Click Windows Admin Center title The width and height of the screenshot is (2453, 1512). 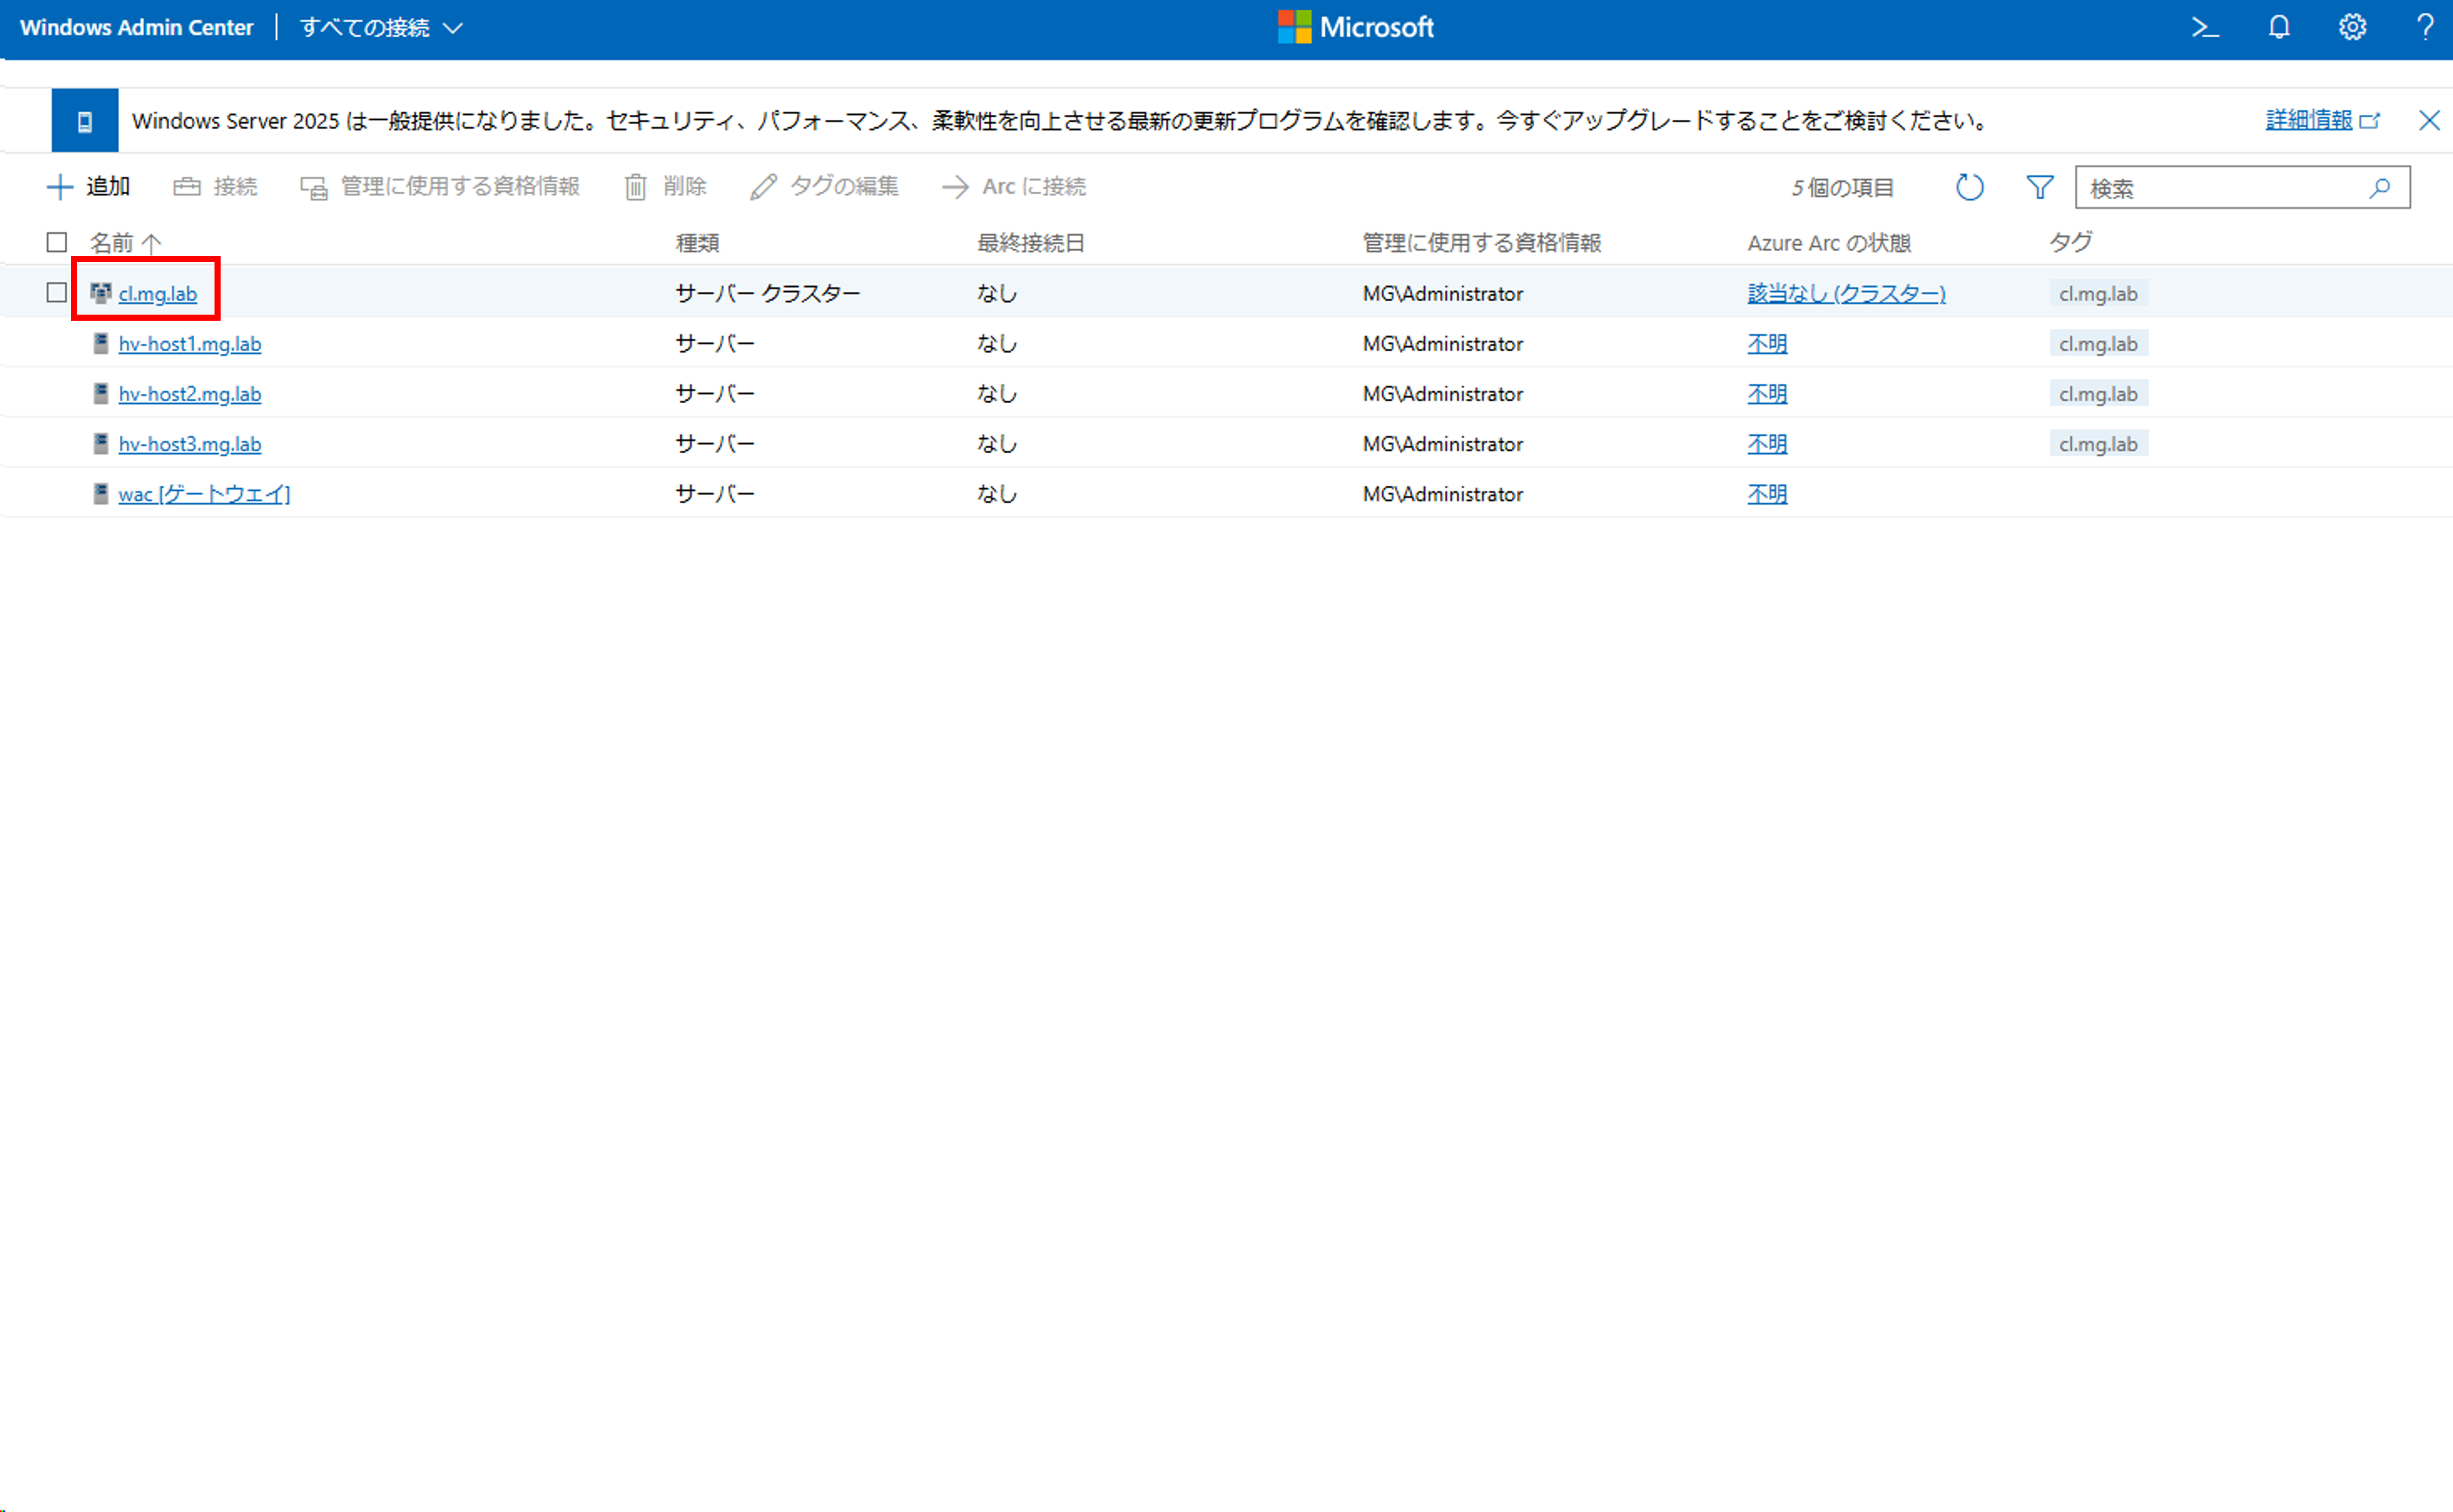(x=137, y=28)
